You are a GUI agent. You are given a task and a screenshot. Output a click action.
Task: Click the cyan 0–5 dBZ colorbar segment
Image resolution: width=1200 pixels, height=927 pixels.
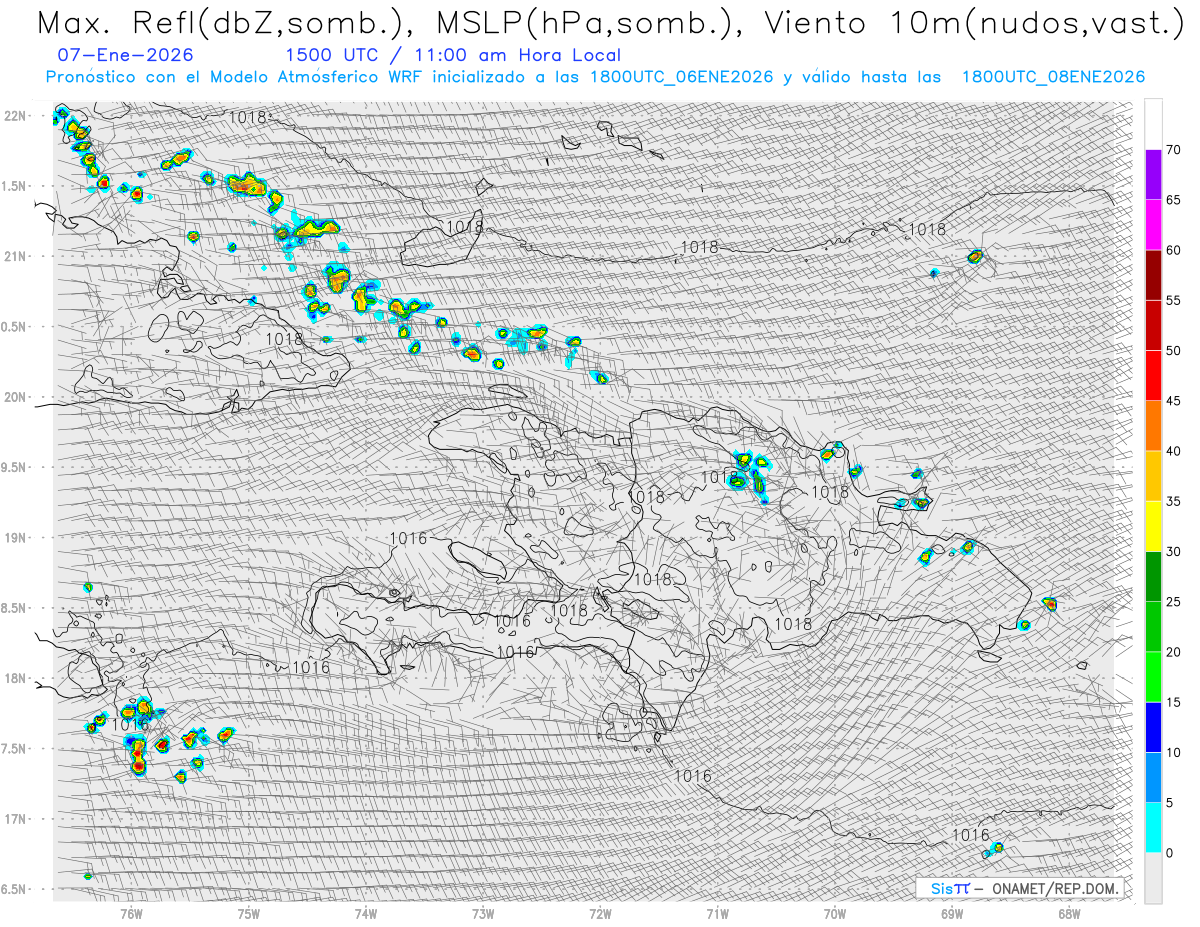coord(1153,828)
